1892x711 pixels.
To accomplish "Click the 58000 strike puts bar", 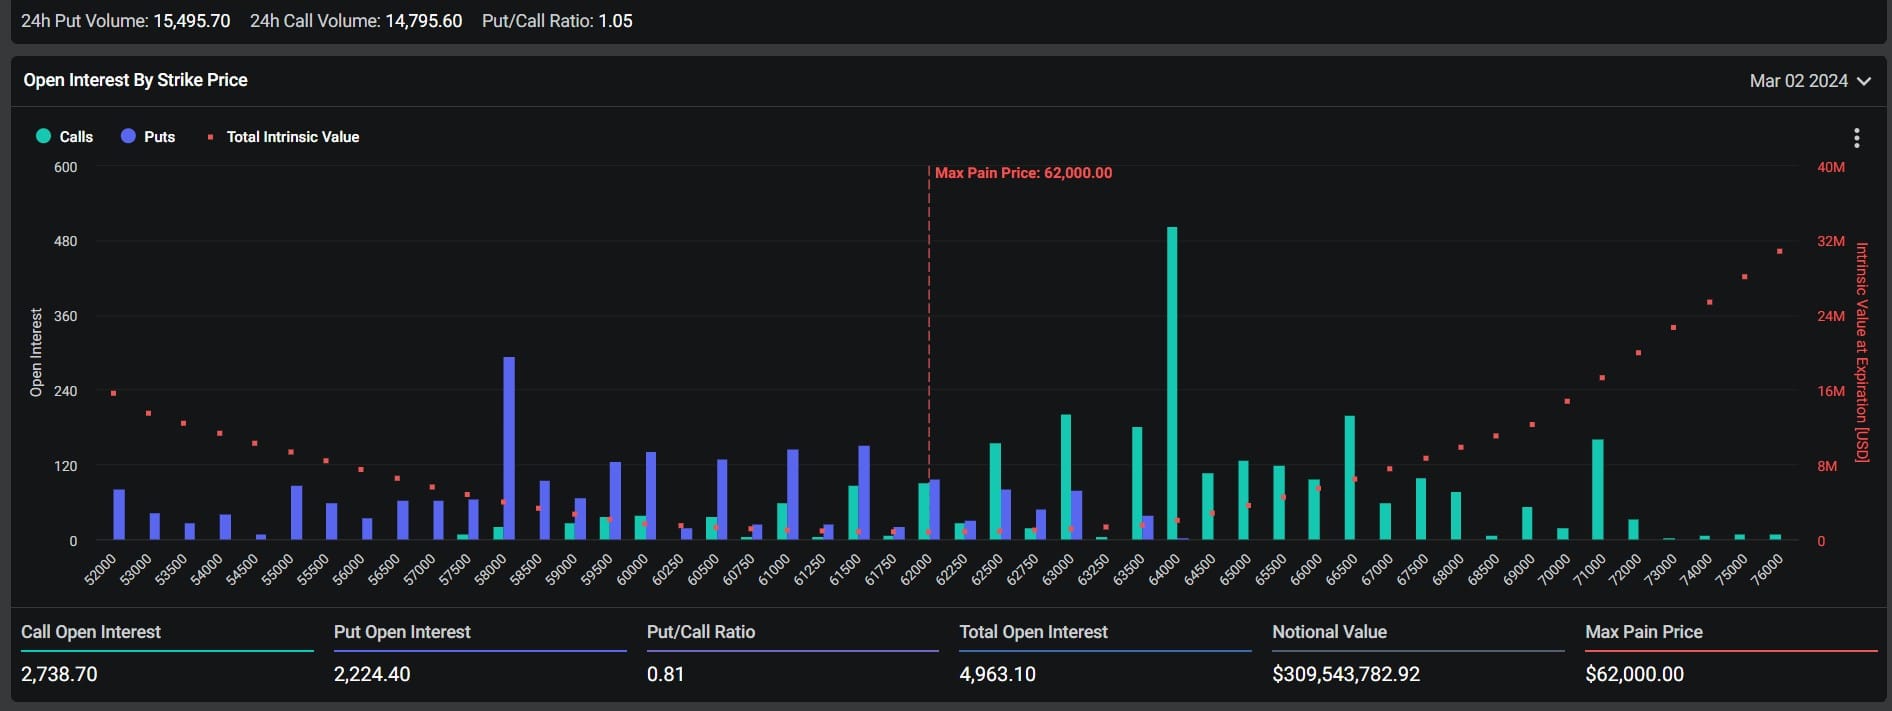I will [509, 448].
